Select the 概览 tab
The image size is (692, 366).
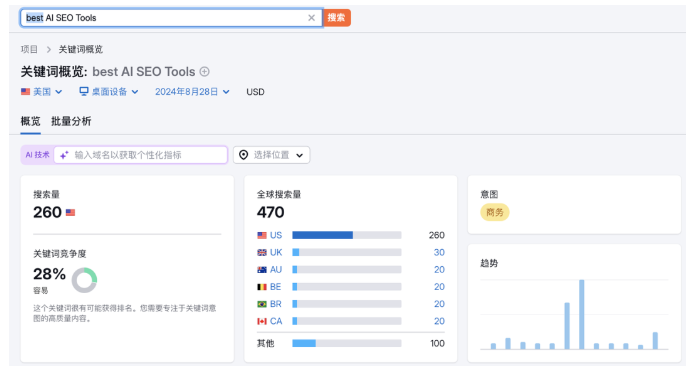(x=30, y=121)
